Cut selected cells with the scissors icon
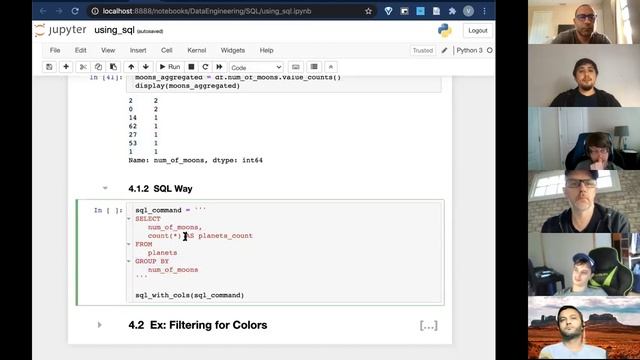Screen dimensions: 640x360 click(x=83, y=67)
